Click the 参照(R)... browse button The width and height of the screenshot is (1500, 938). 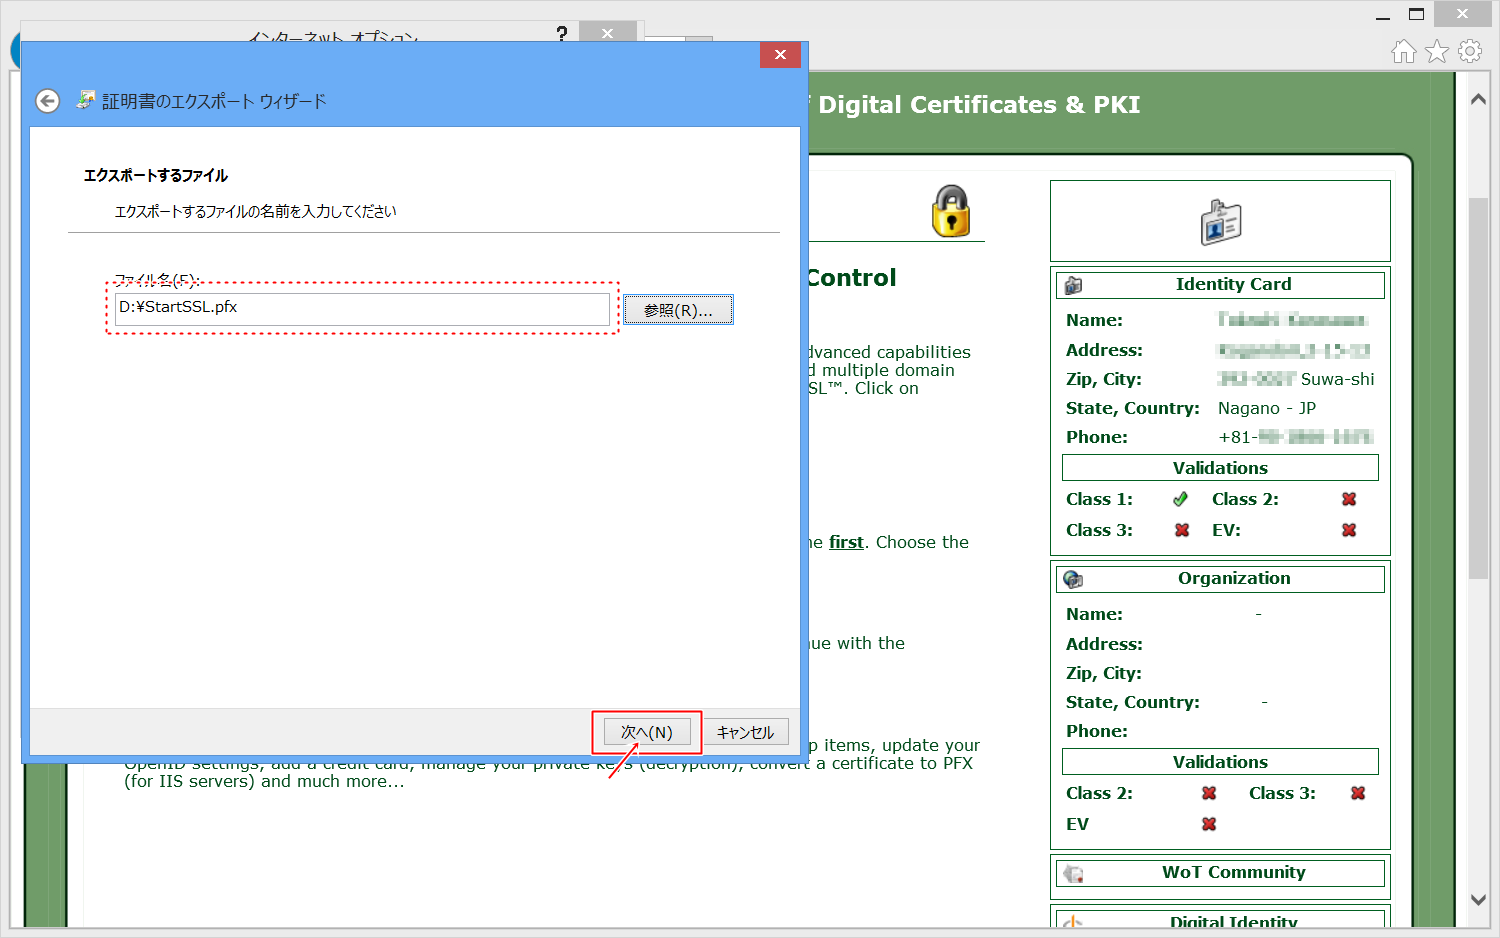click(678, 310)
